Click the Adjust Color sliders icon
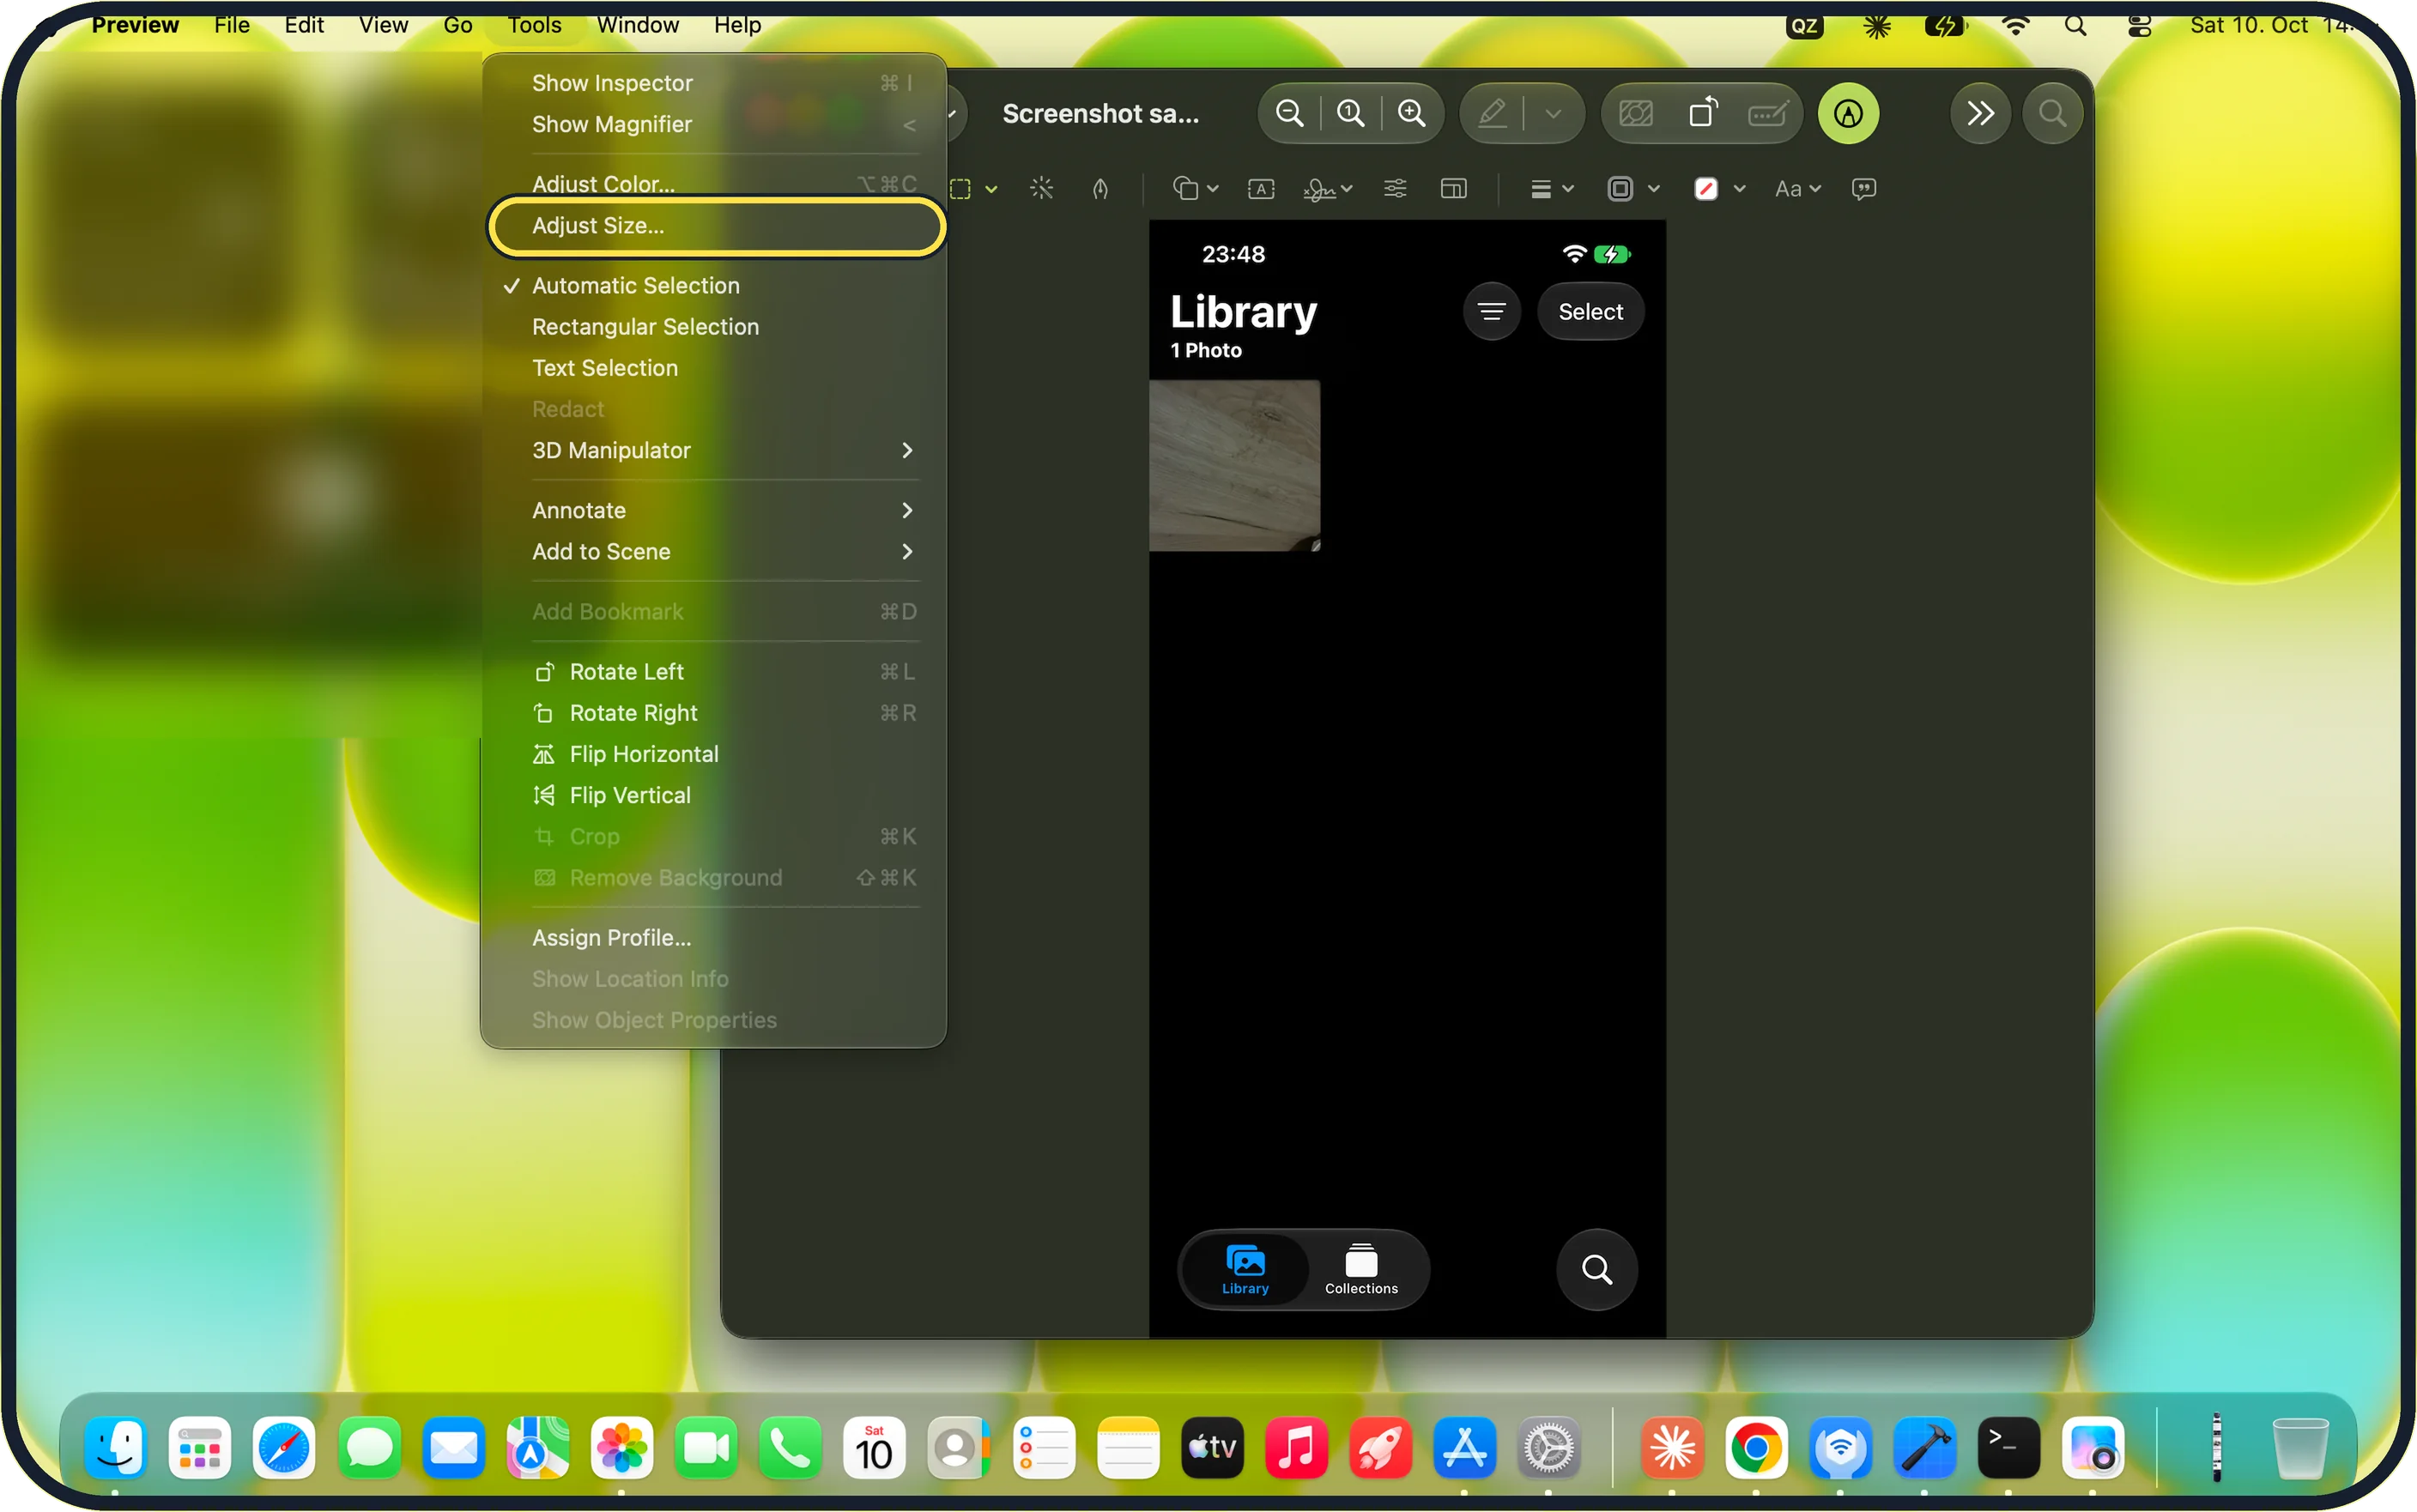The height and width of the screenshot is (1512, 2417). click(1394, 188)
